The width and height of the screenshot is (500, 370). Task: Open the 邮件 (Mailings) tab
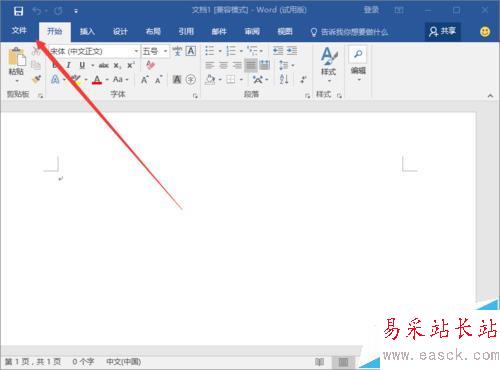click(219, 32)
